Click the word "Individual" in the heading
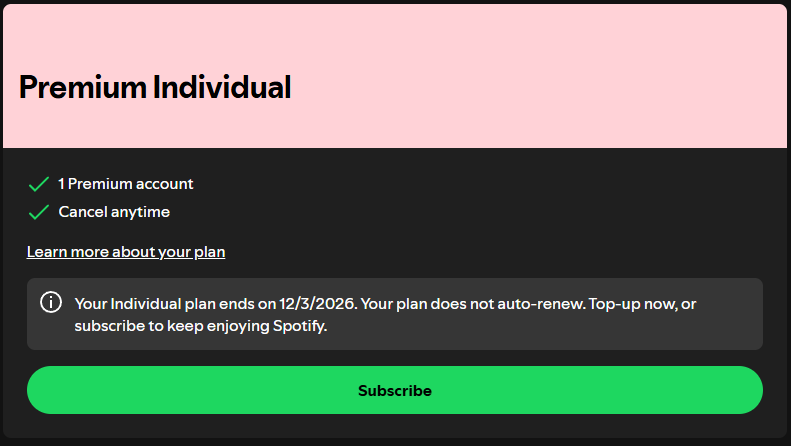This screenshot has width=791, height=446. pos(222,88)
